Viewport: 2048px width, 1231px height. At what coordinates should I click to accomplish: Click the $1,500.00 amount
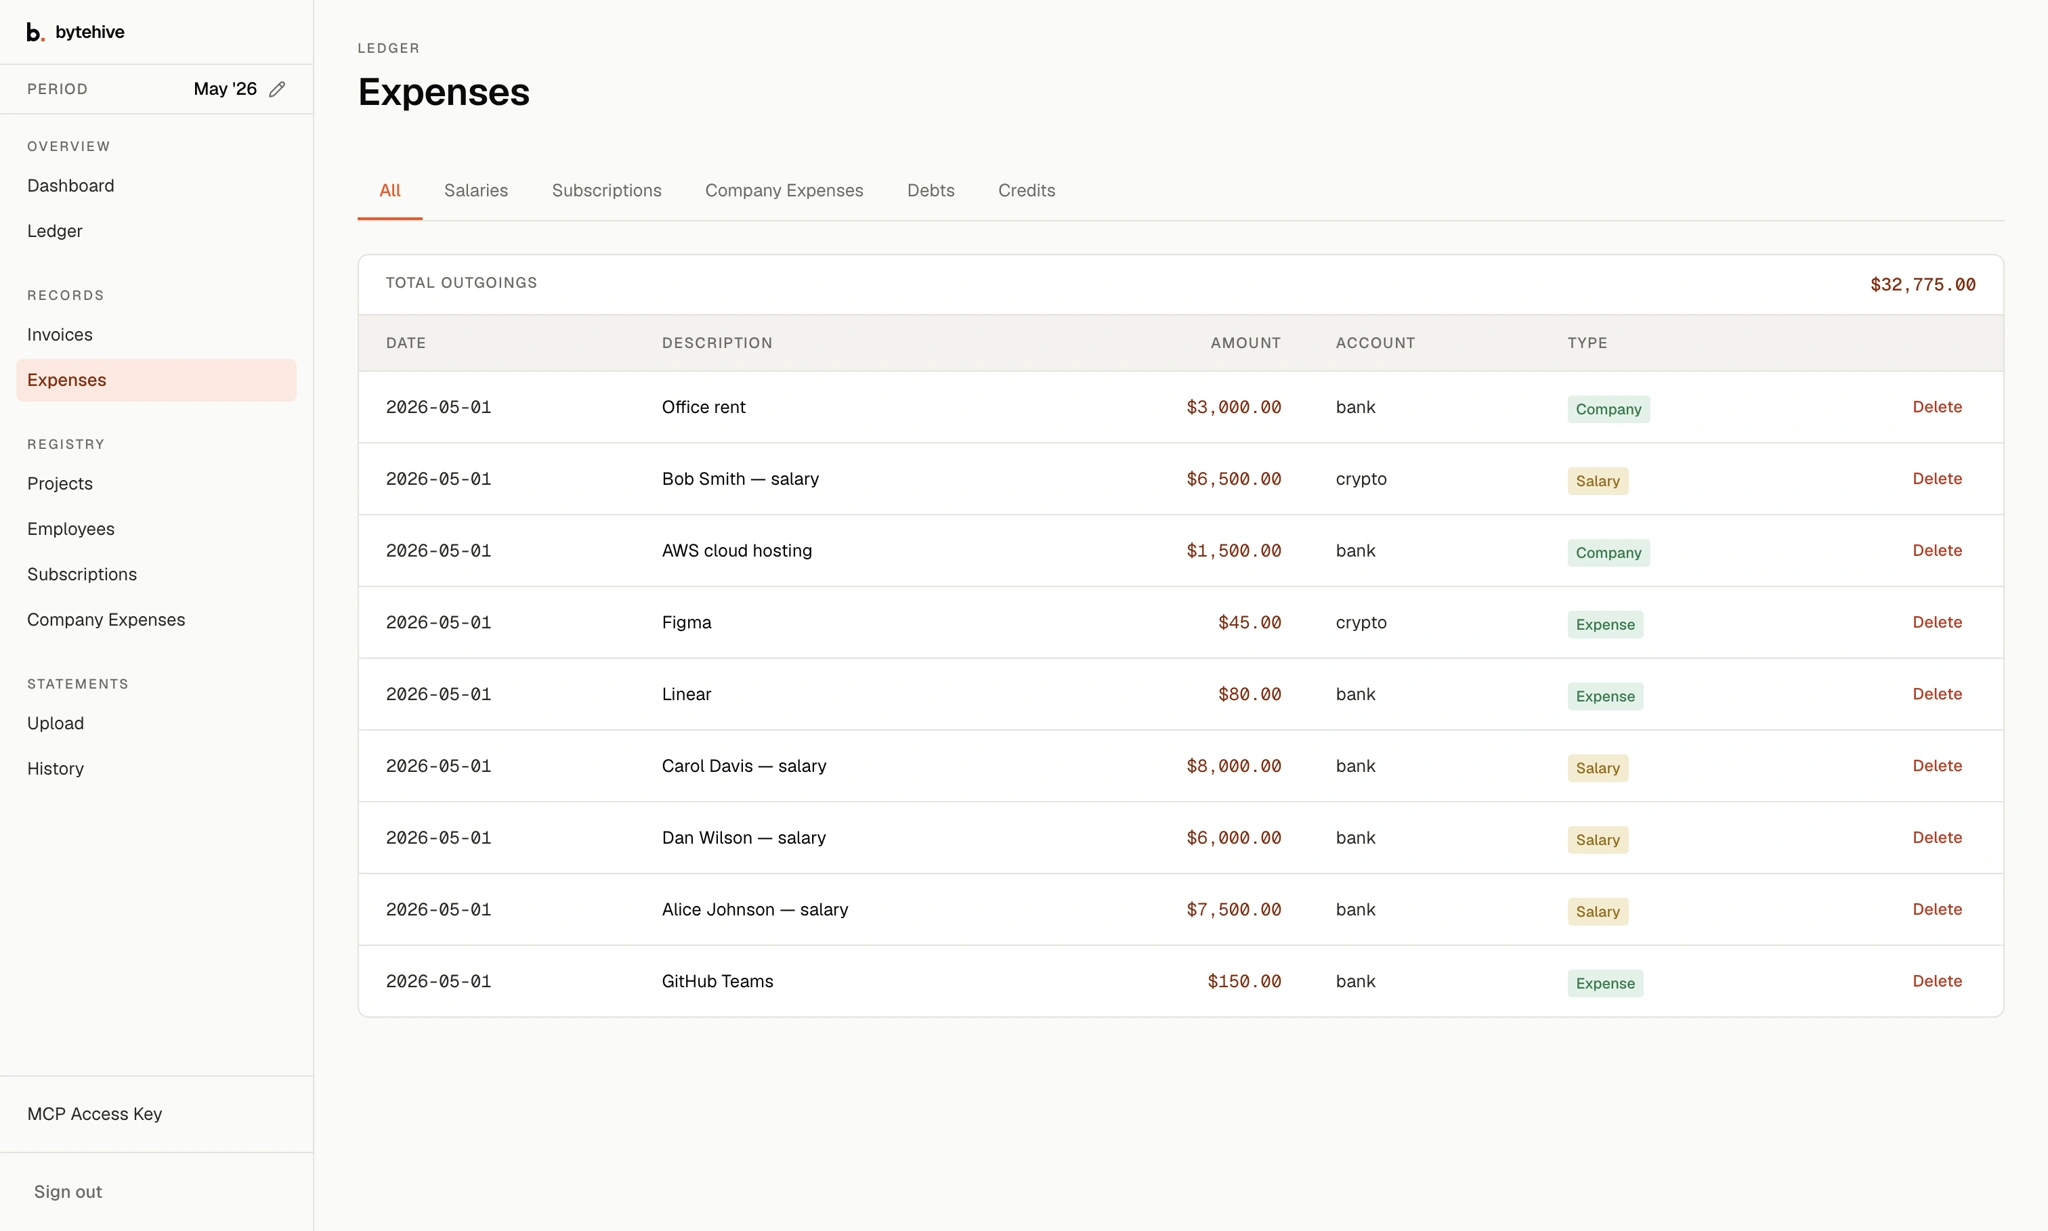(x=1233, y=551)
